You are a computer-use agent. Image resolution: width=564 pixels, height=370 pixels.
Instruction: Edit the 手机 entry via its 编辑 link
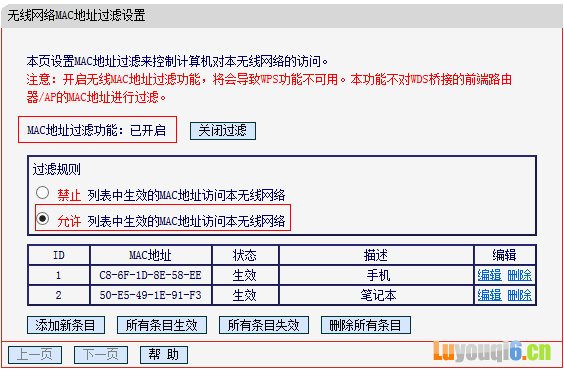489,275
